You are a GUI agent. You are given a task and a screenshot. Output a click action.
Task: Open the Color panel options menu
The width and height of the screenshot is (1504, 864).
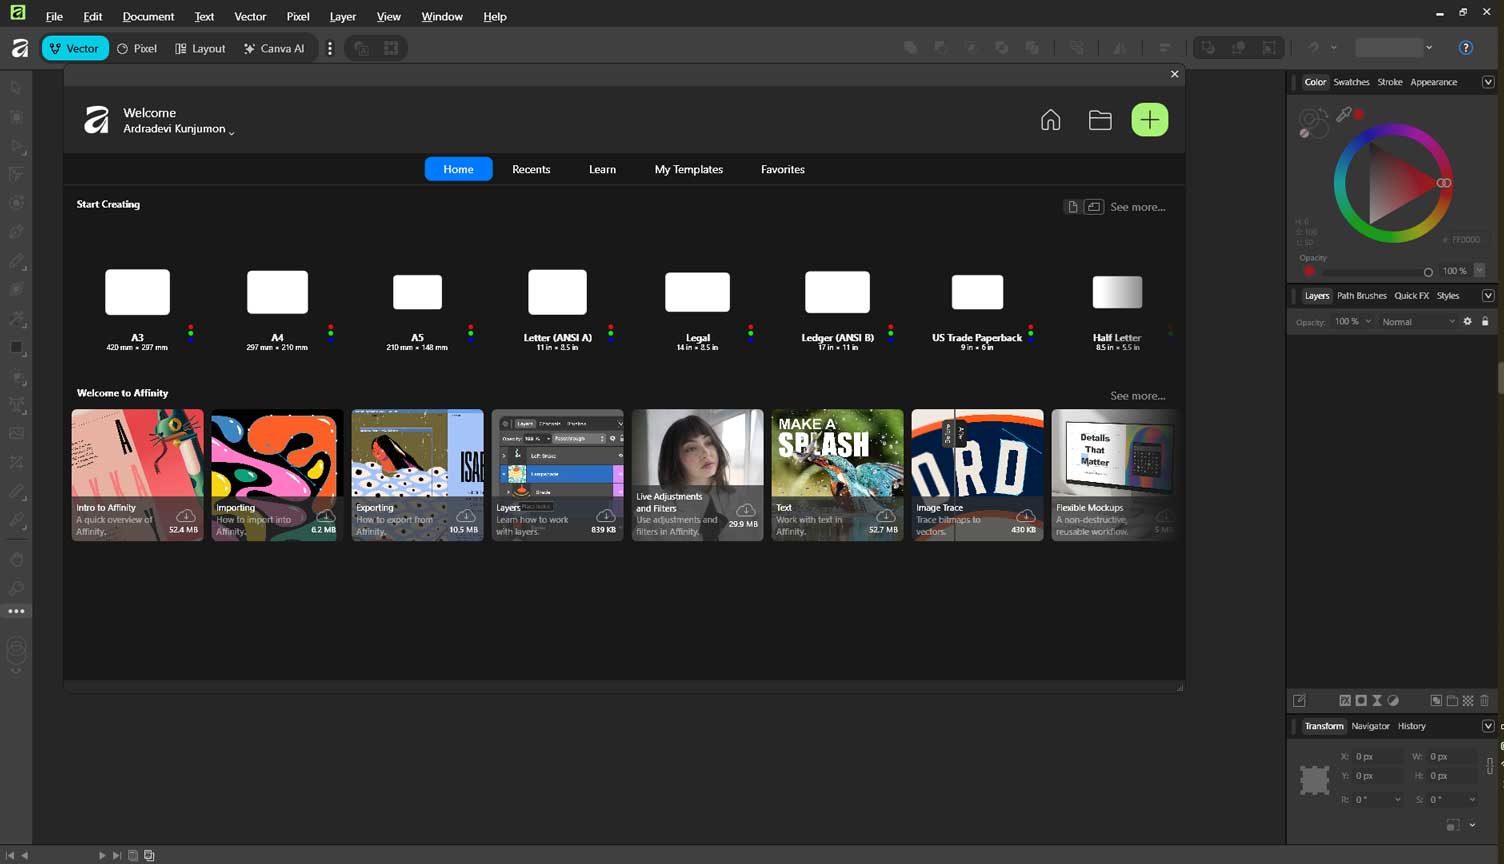tap(1488, 82)
